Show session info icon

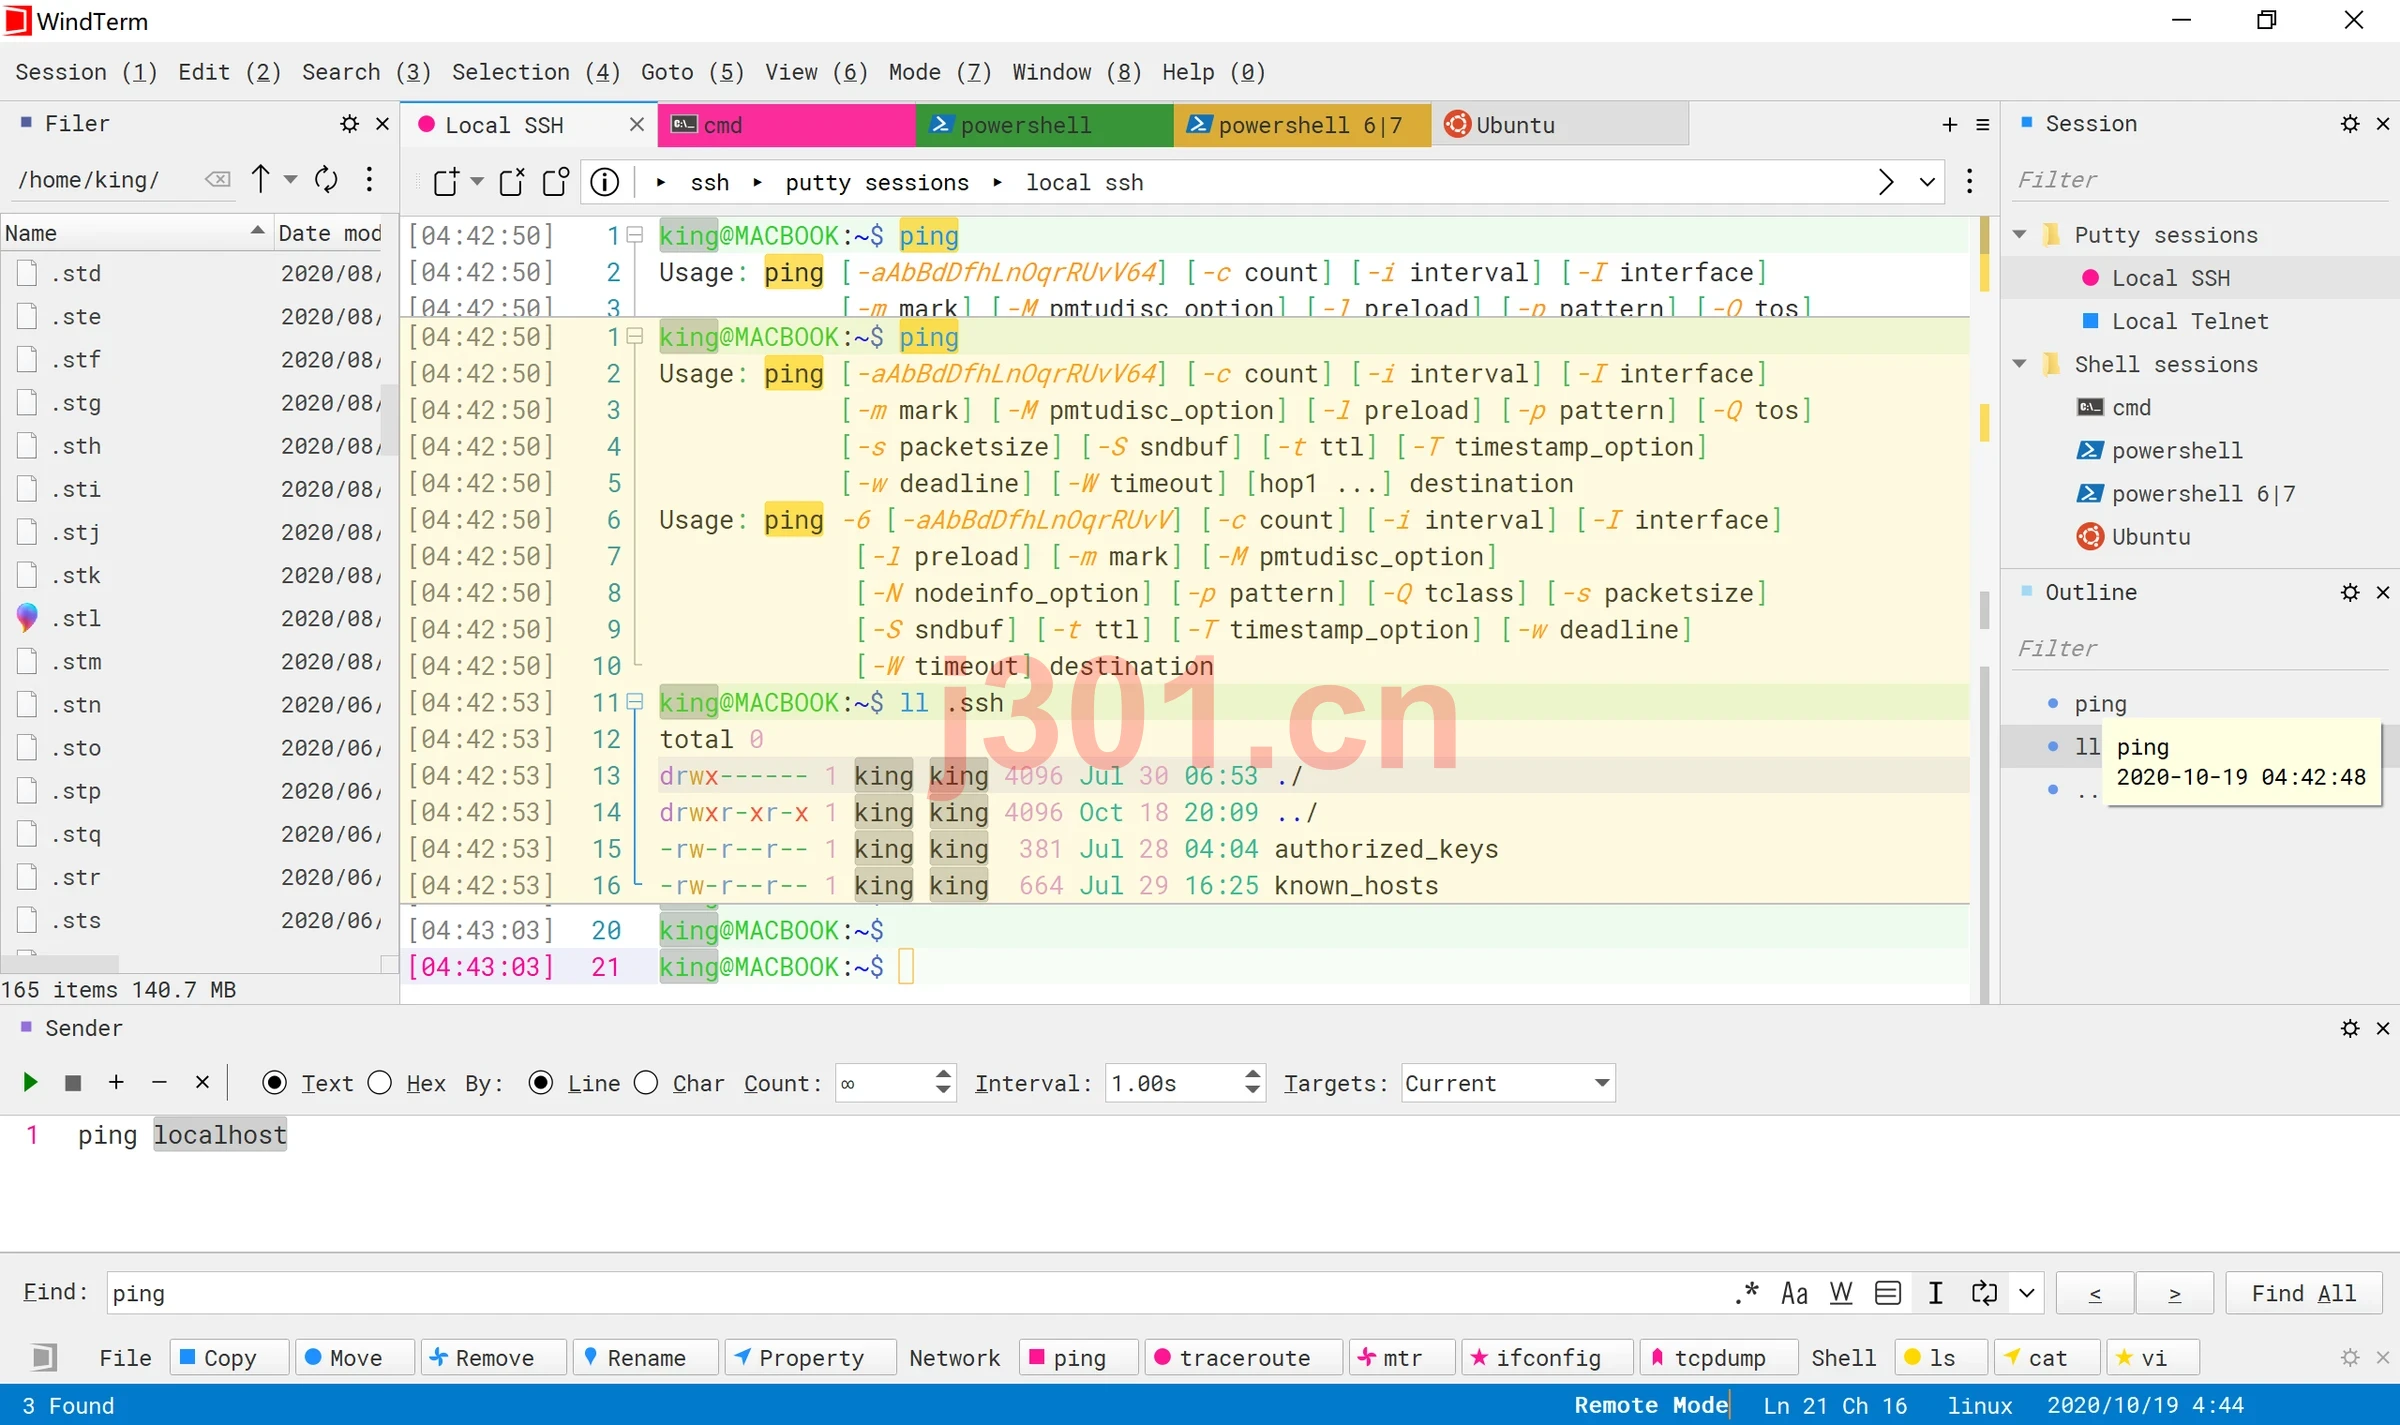[x=605, y=182]
